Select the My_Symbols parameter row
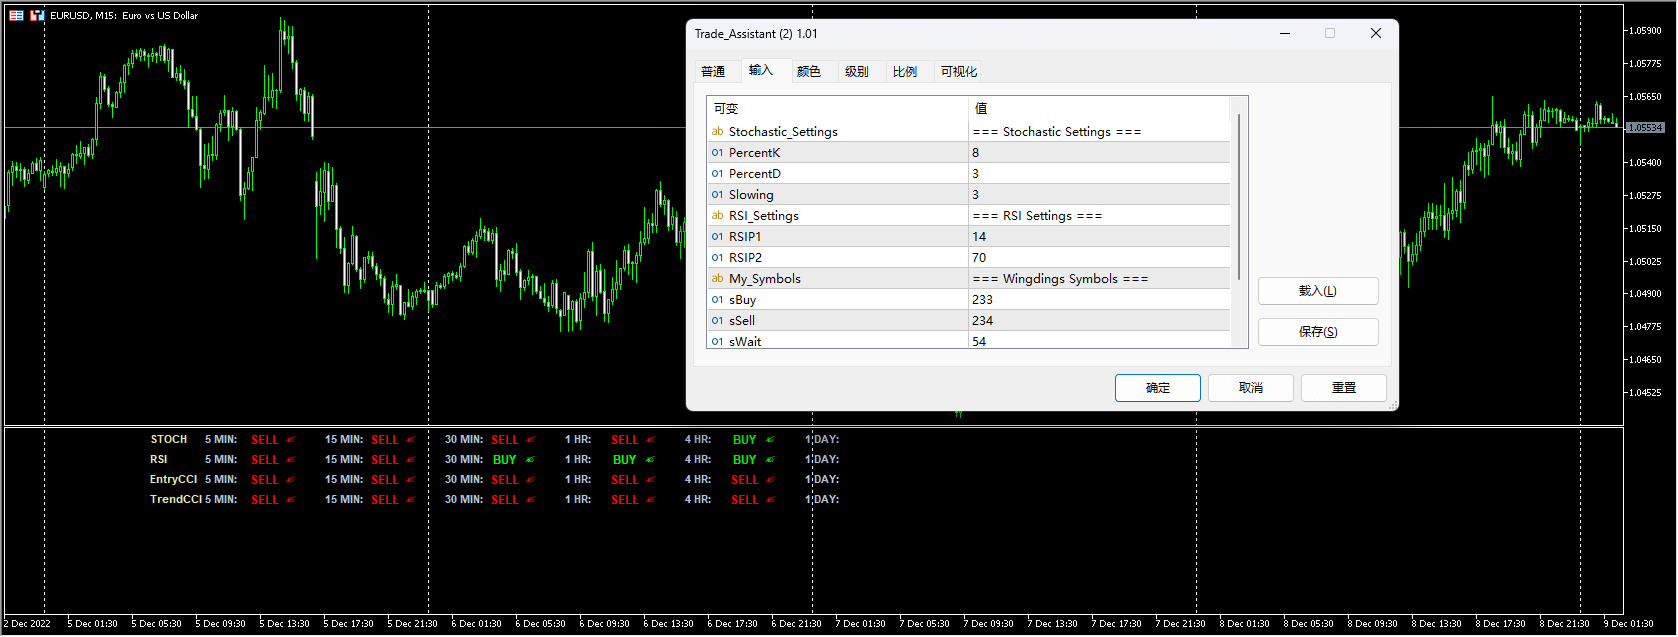Image resolution: width=1678 pixels, height=637 pixels. (x=968, y=279)
